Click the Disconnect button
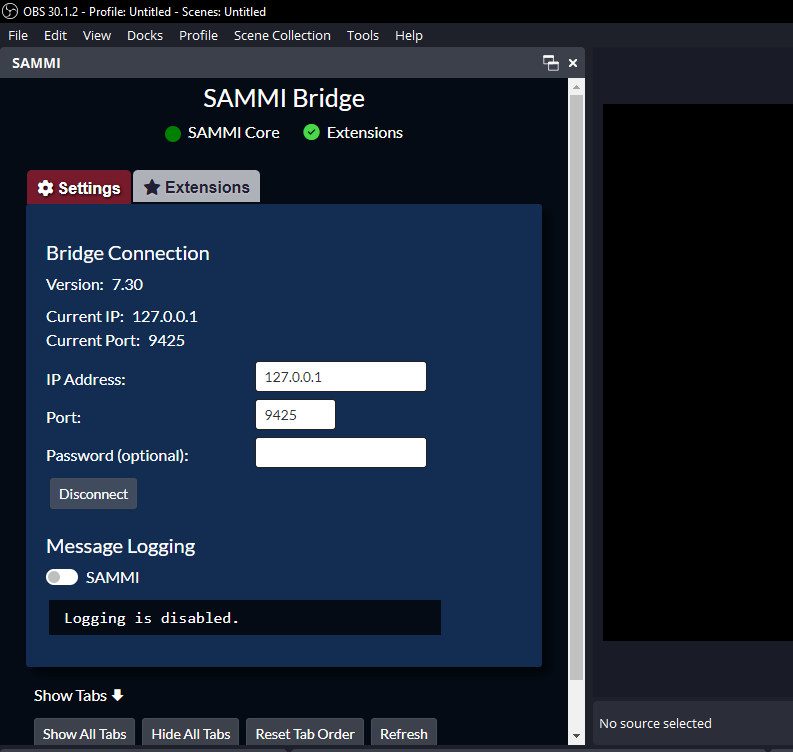Viewport: 793px width, 752px height. [x=94, y=494]
